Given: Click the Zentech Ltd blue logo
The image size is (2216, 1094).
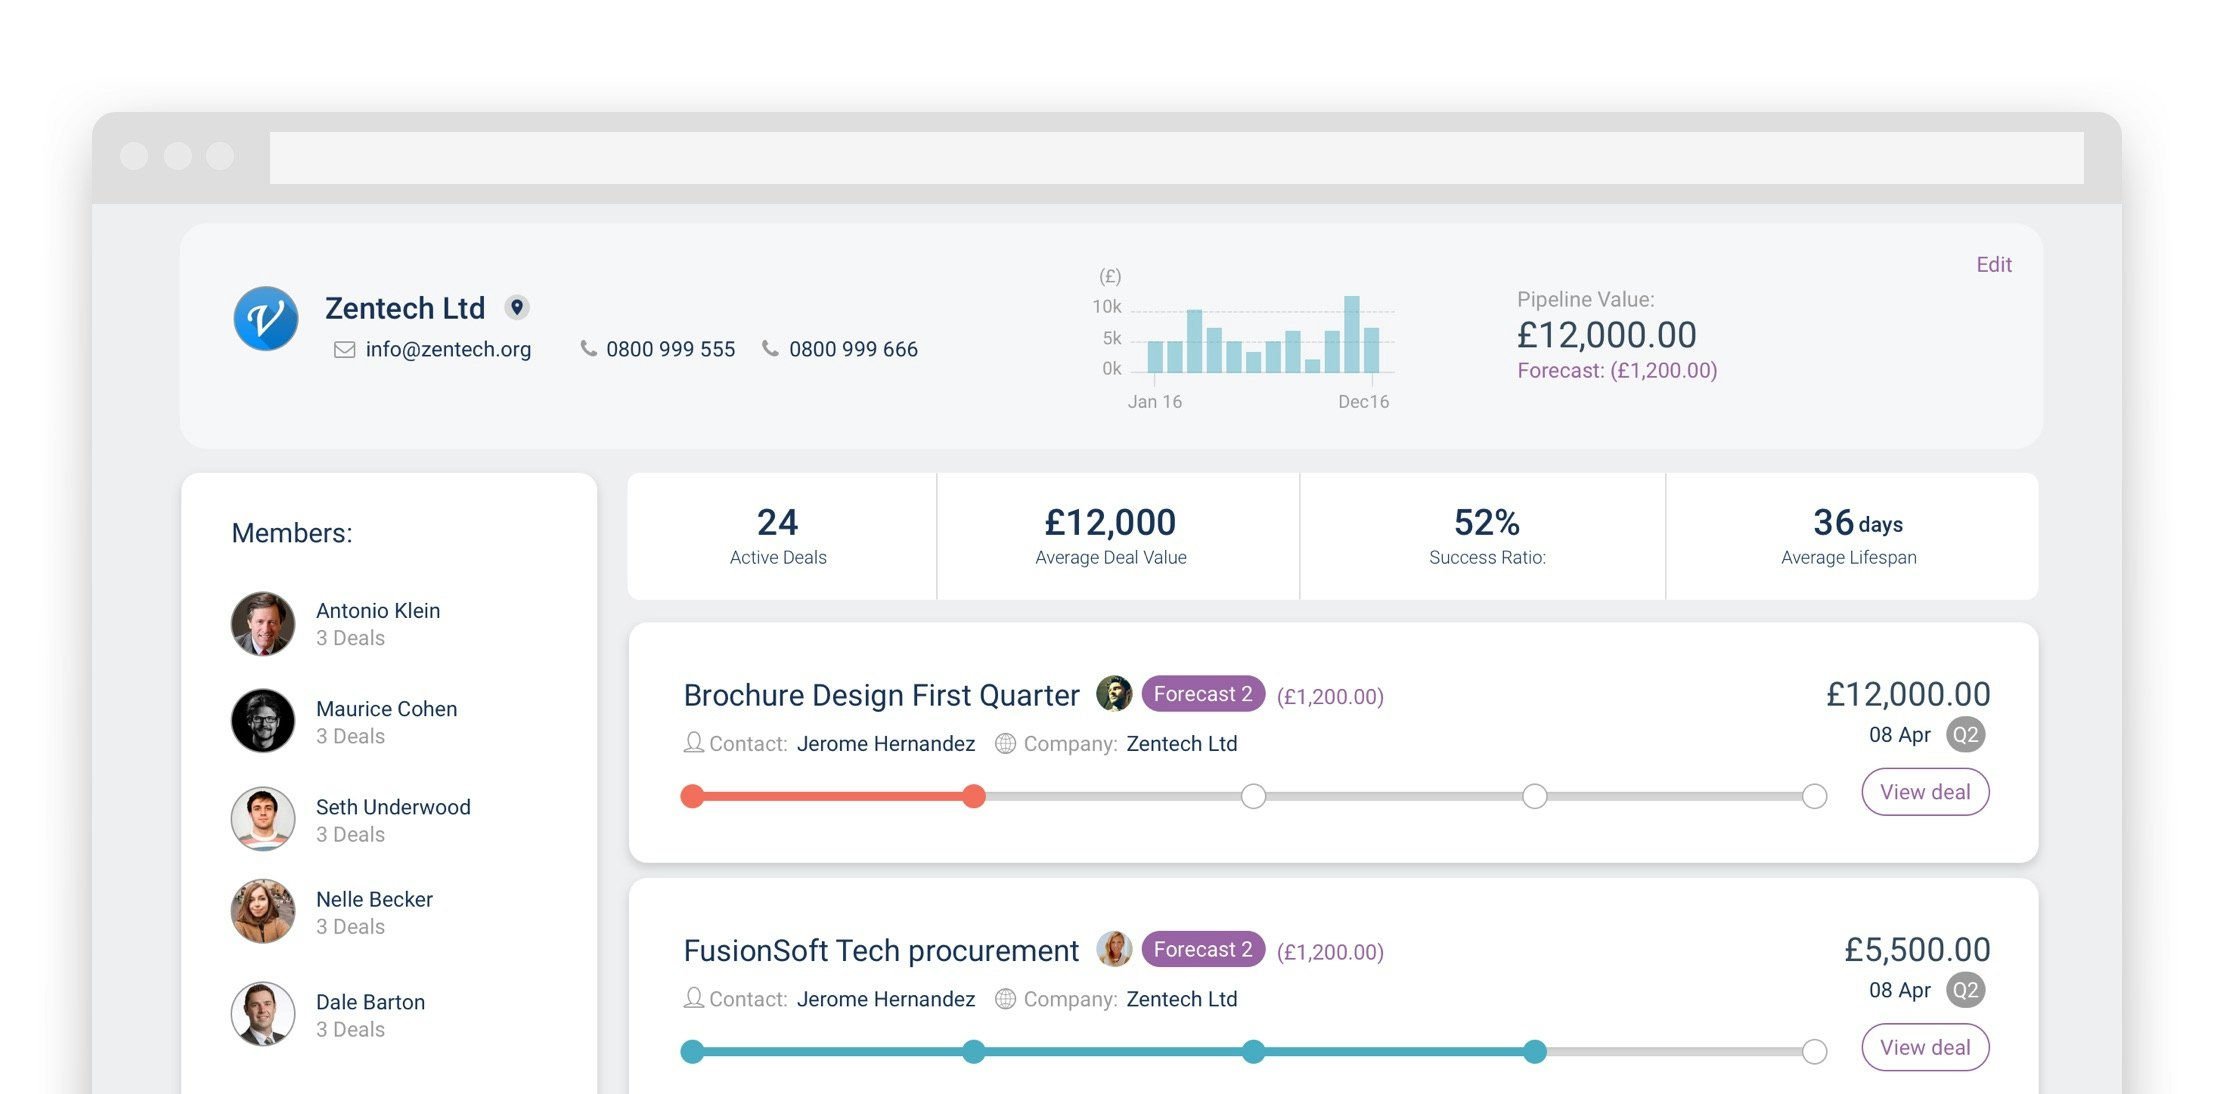Looking at the screenshot, I should click(x=265, y=319).
